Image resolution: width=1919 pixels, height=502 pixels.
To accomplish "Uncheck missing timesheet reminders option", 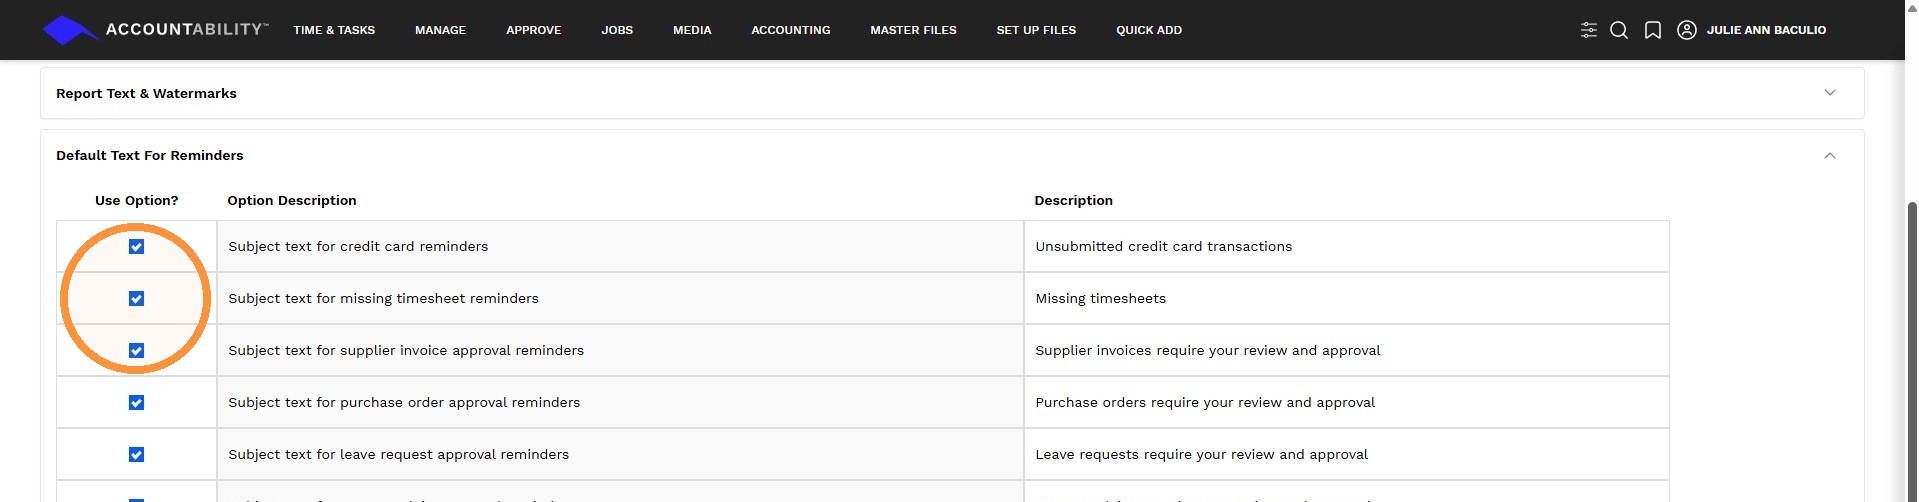I will pos(137,299).
